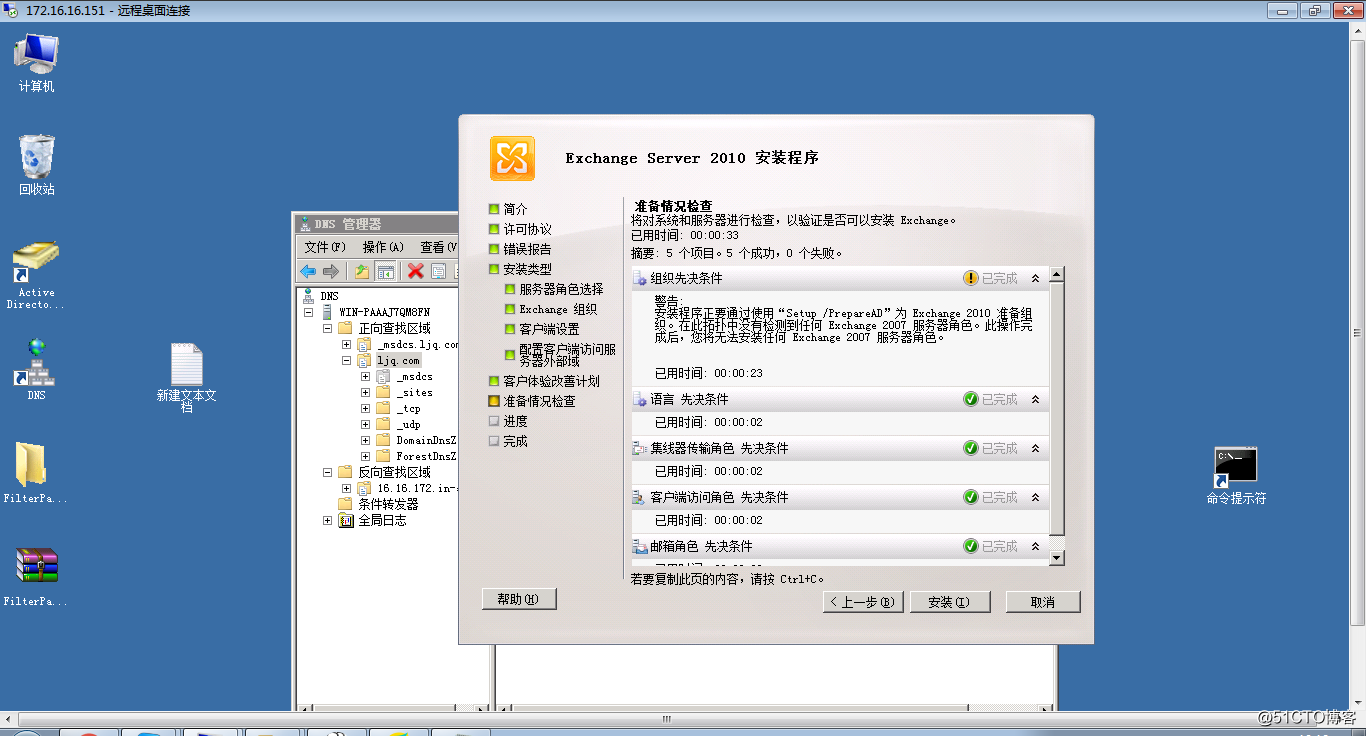
Task: Click the red X delete icon in DNS toolbar
Action: coord(416,271)
